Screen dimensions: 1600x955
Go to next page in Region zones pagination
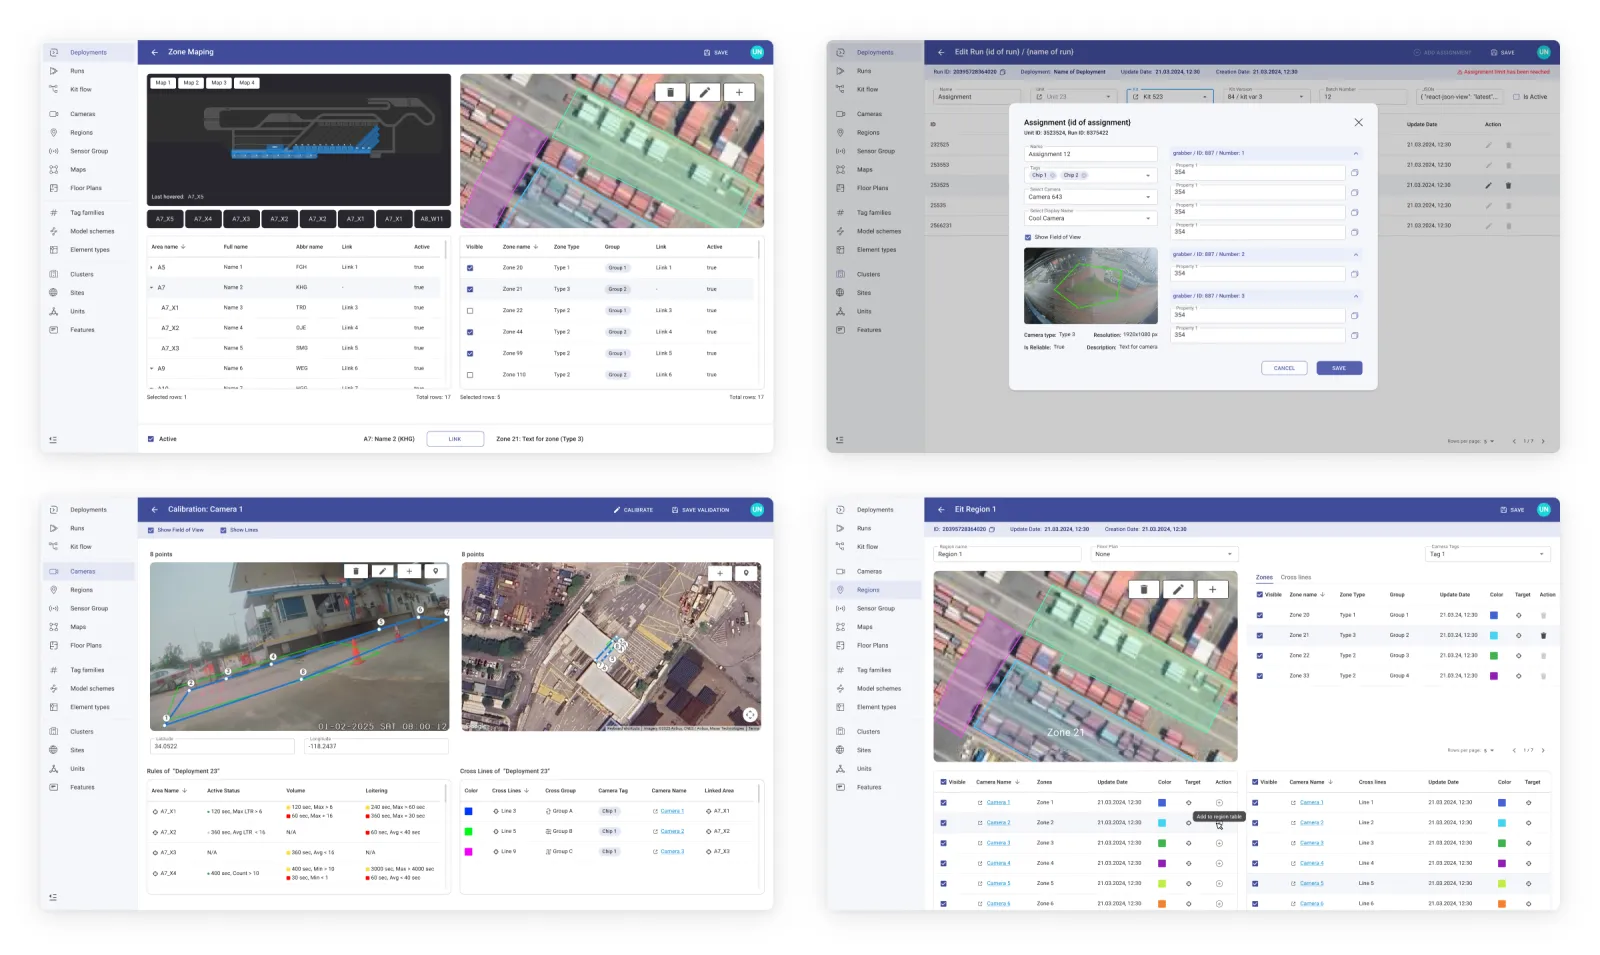point(1543,750)
